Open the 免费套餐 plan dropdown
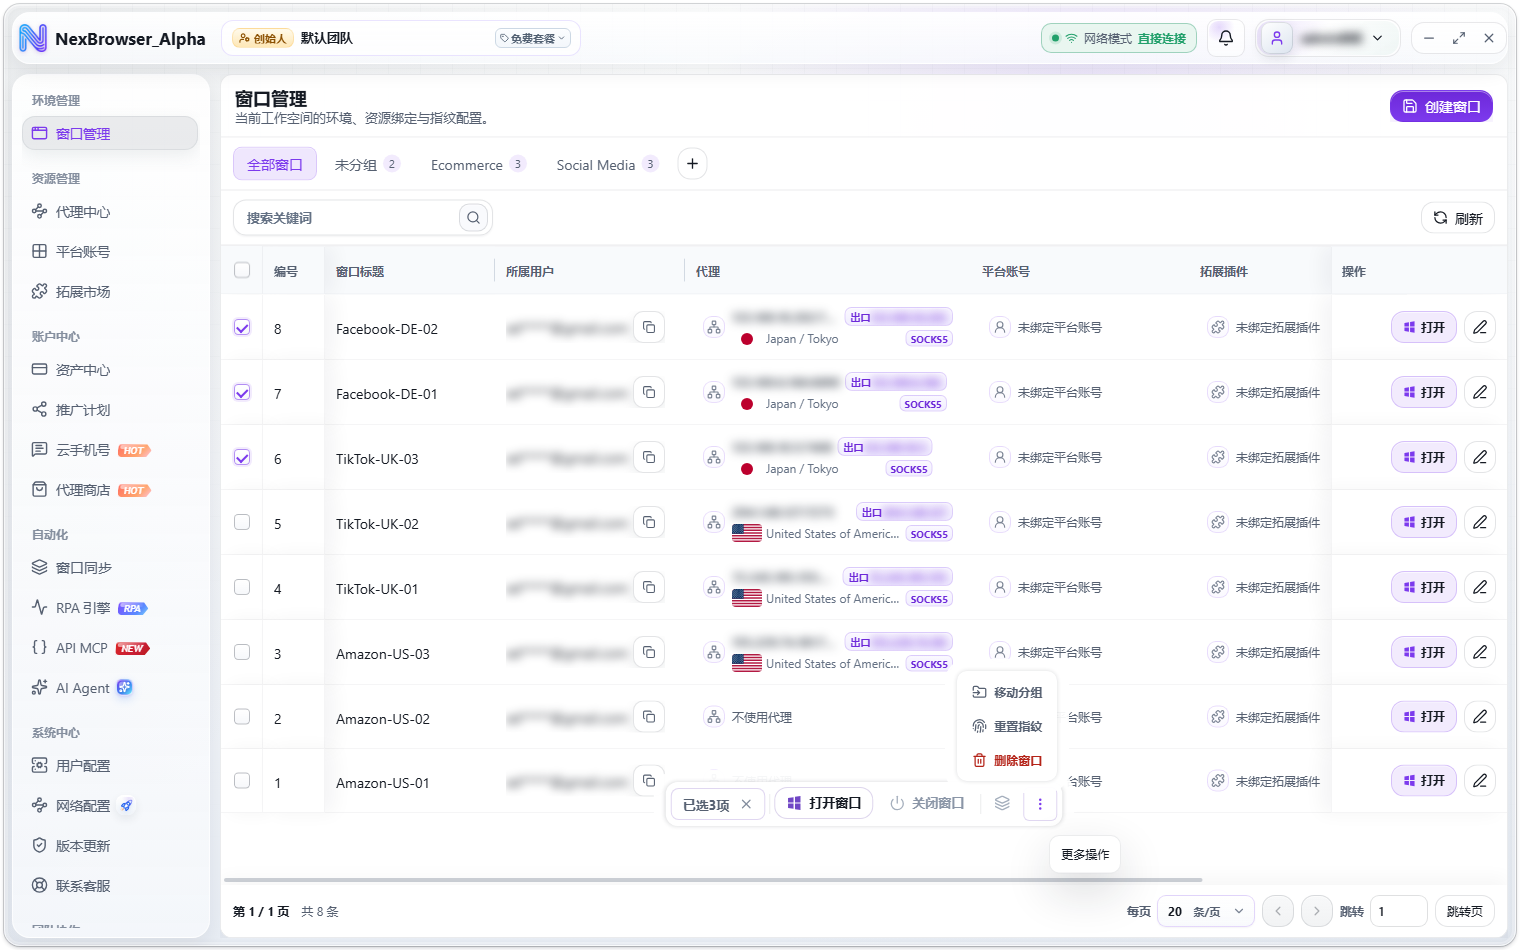 click(533, 38)
